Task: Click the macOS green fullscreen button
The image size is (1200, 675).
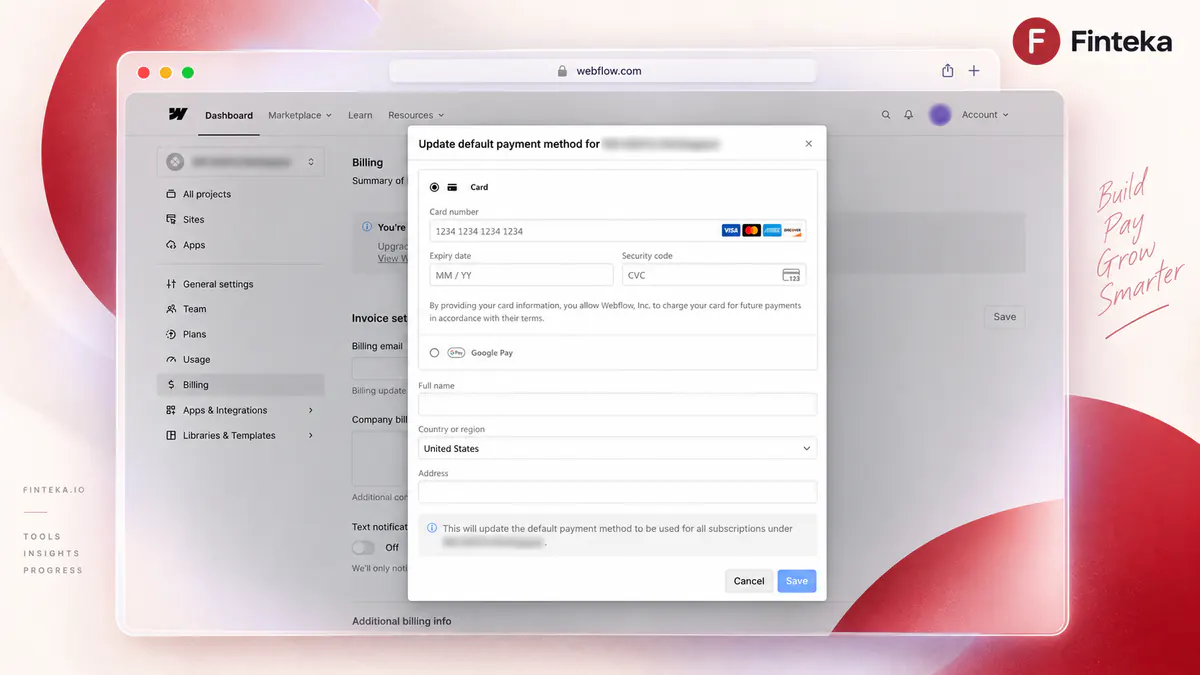Action: point(188,72)
